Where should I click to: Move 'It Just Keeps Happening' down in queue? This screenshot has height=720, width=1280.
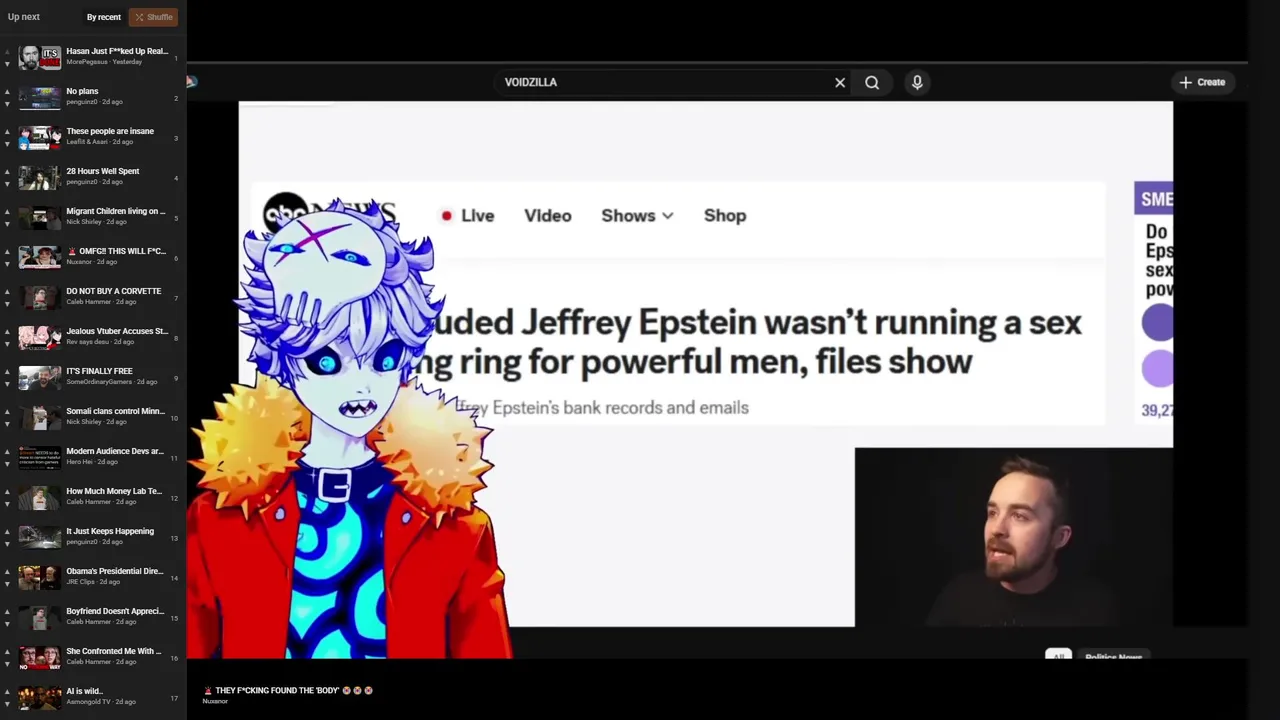[7, 544]
